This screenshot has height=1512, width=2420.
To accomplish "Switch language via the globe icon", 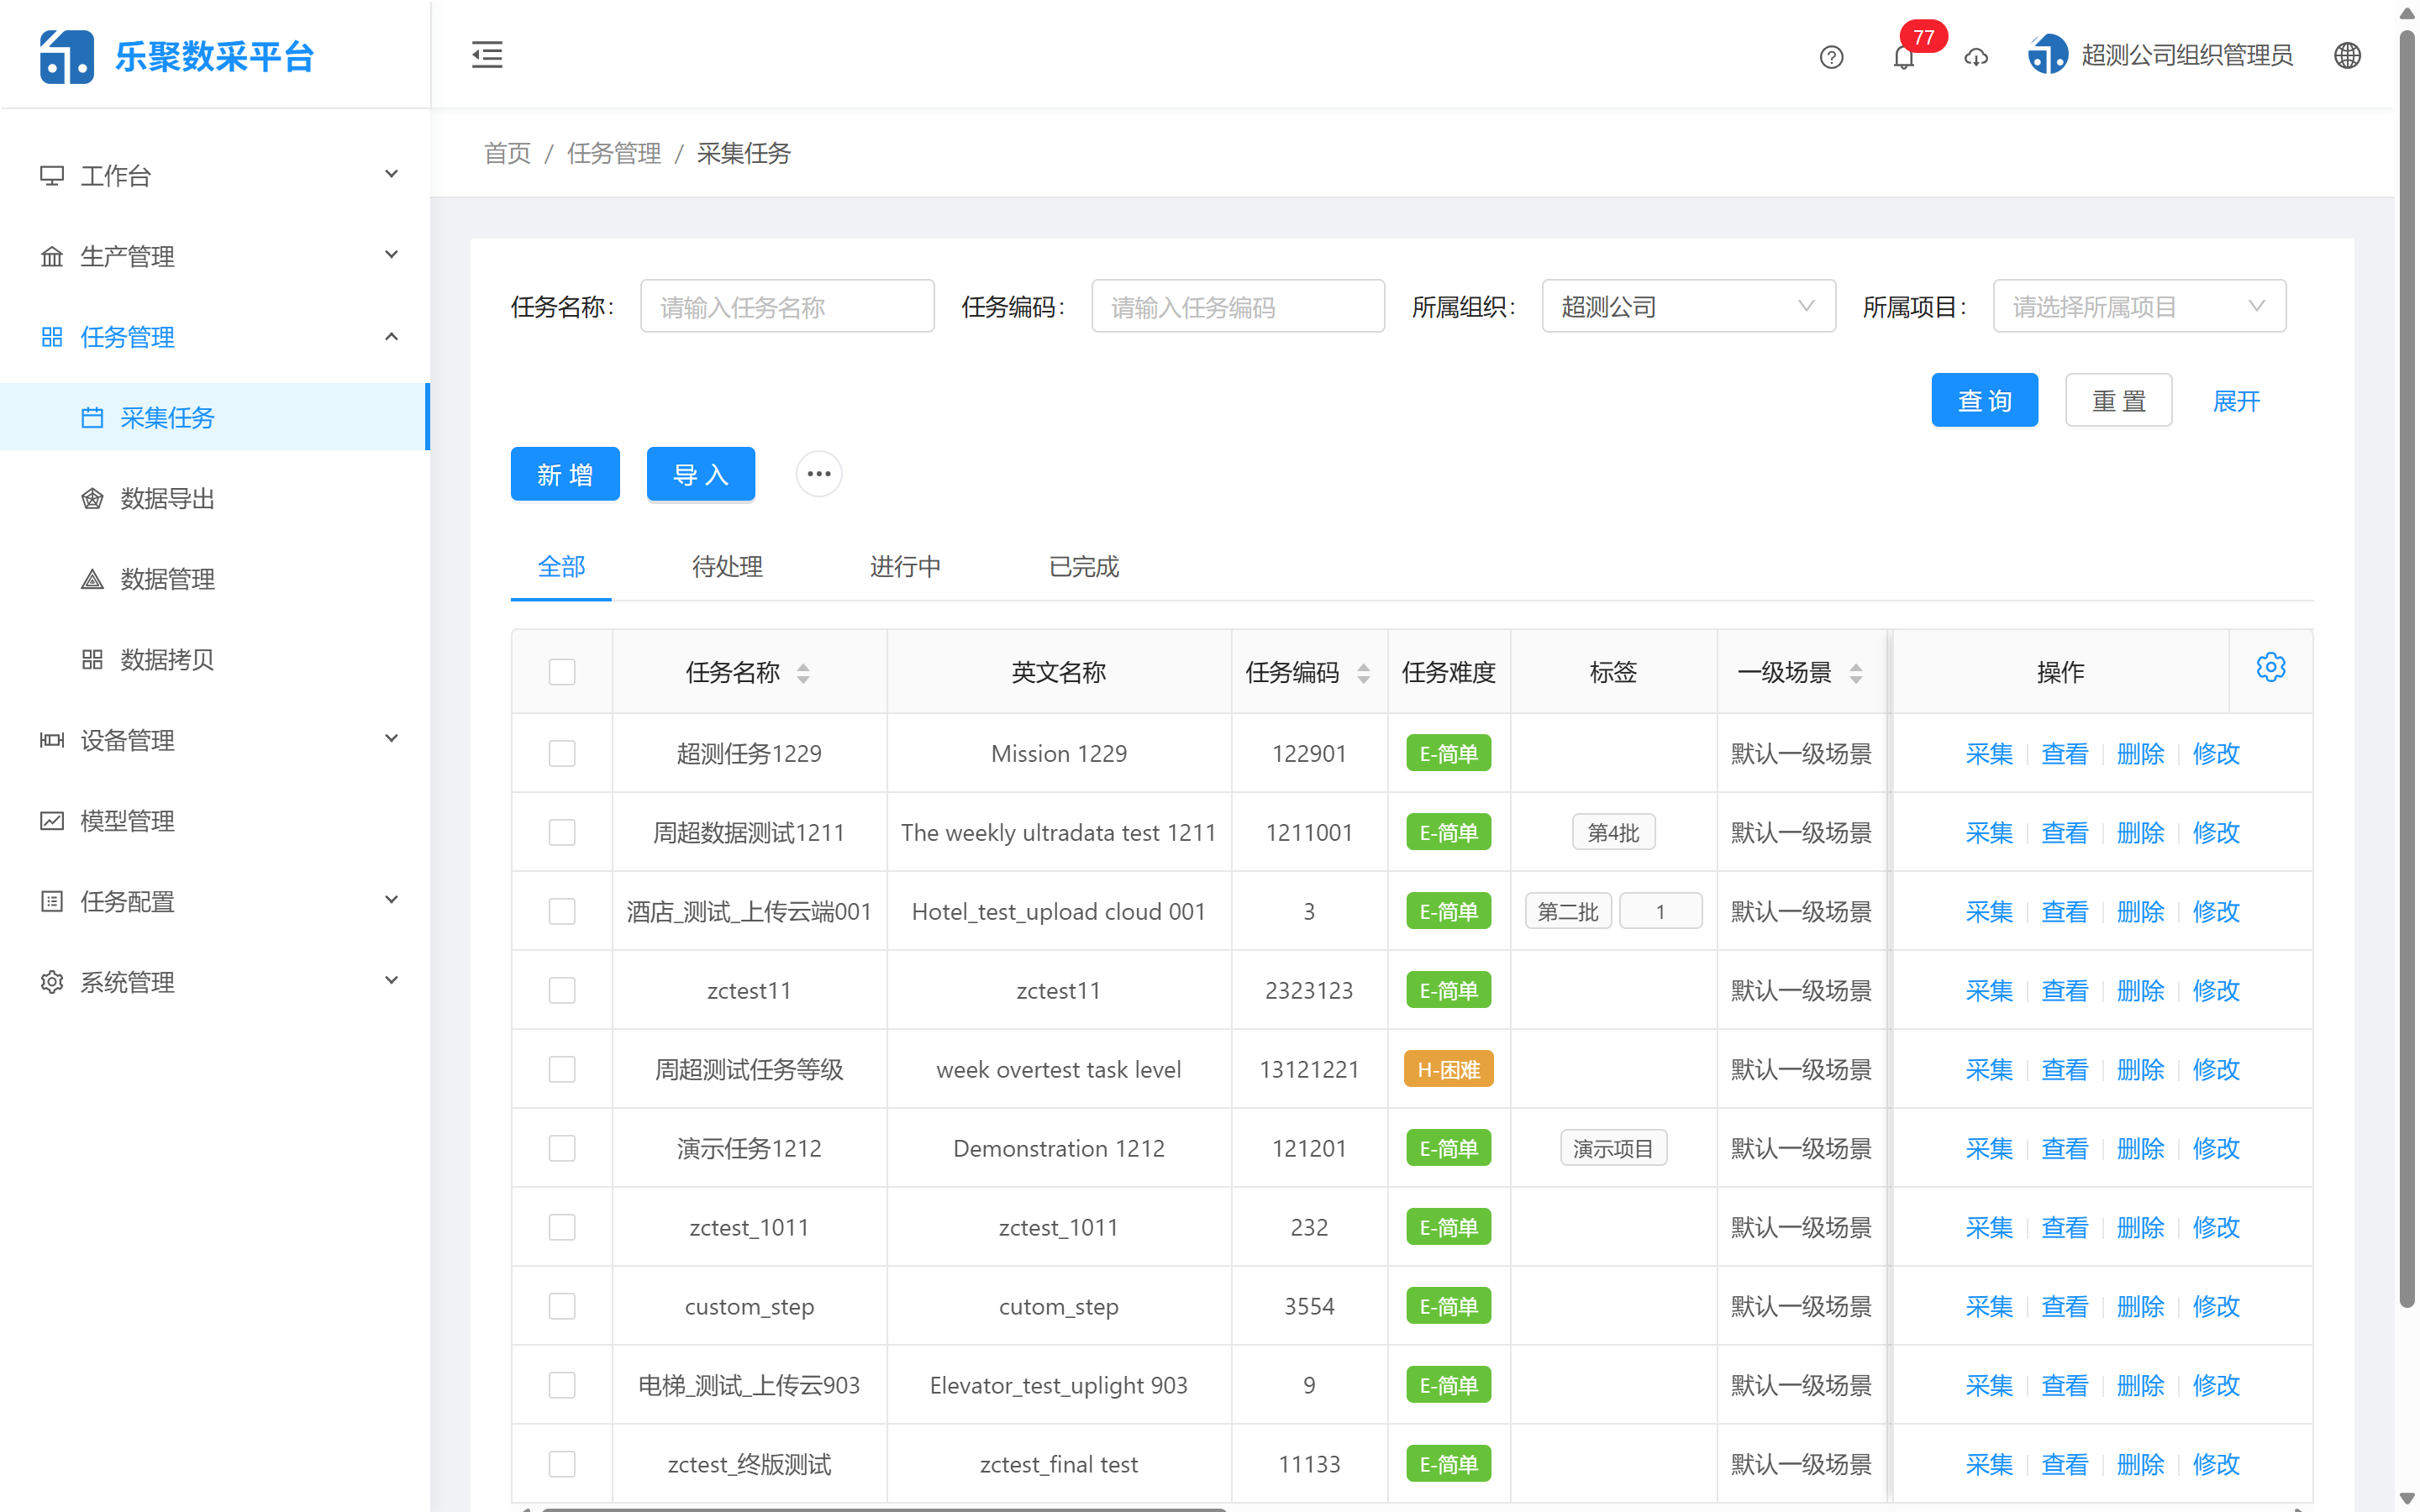I will (2348, 55).
